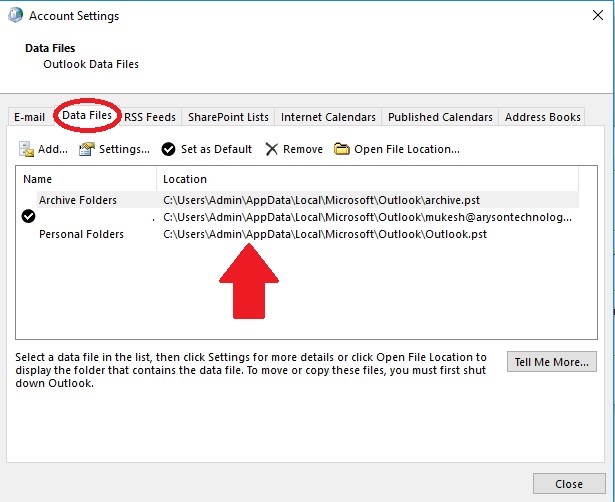The height and width of the screenshot is (502, 615).
Task: Click the Set as Default checkmark icon
Action: tap(168, 149)
